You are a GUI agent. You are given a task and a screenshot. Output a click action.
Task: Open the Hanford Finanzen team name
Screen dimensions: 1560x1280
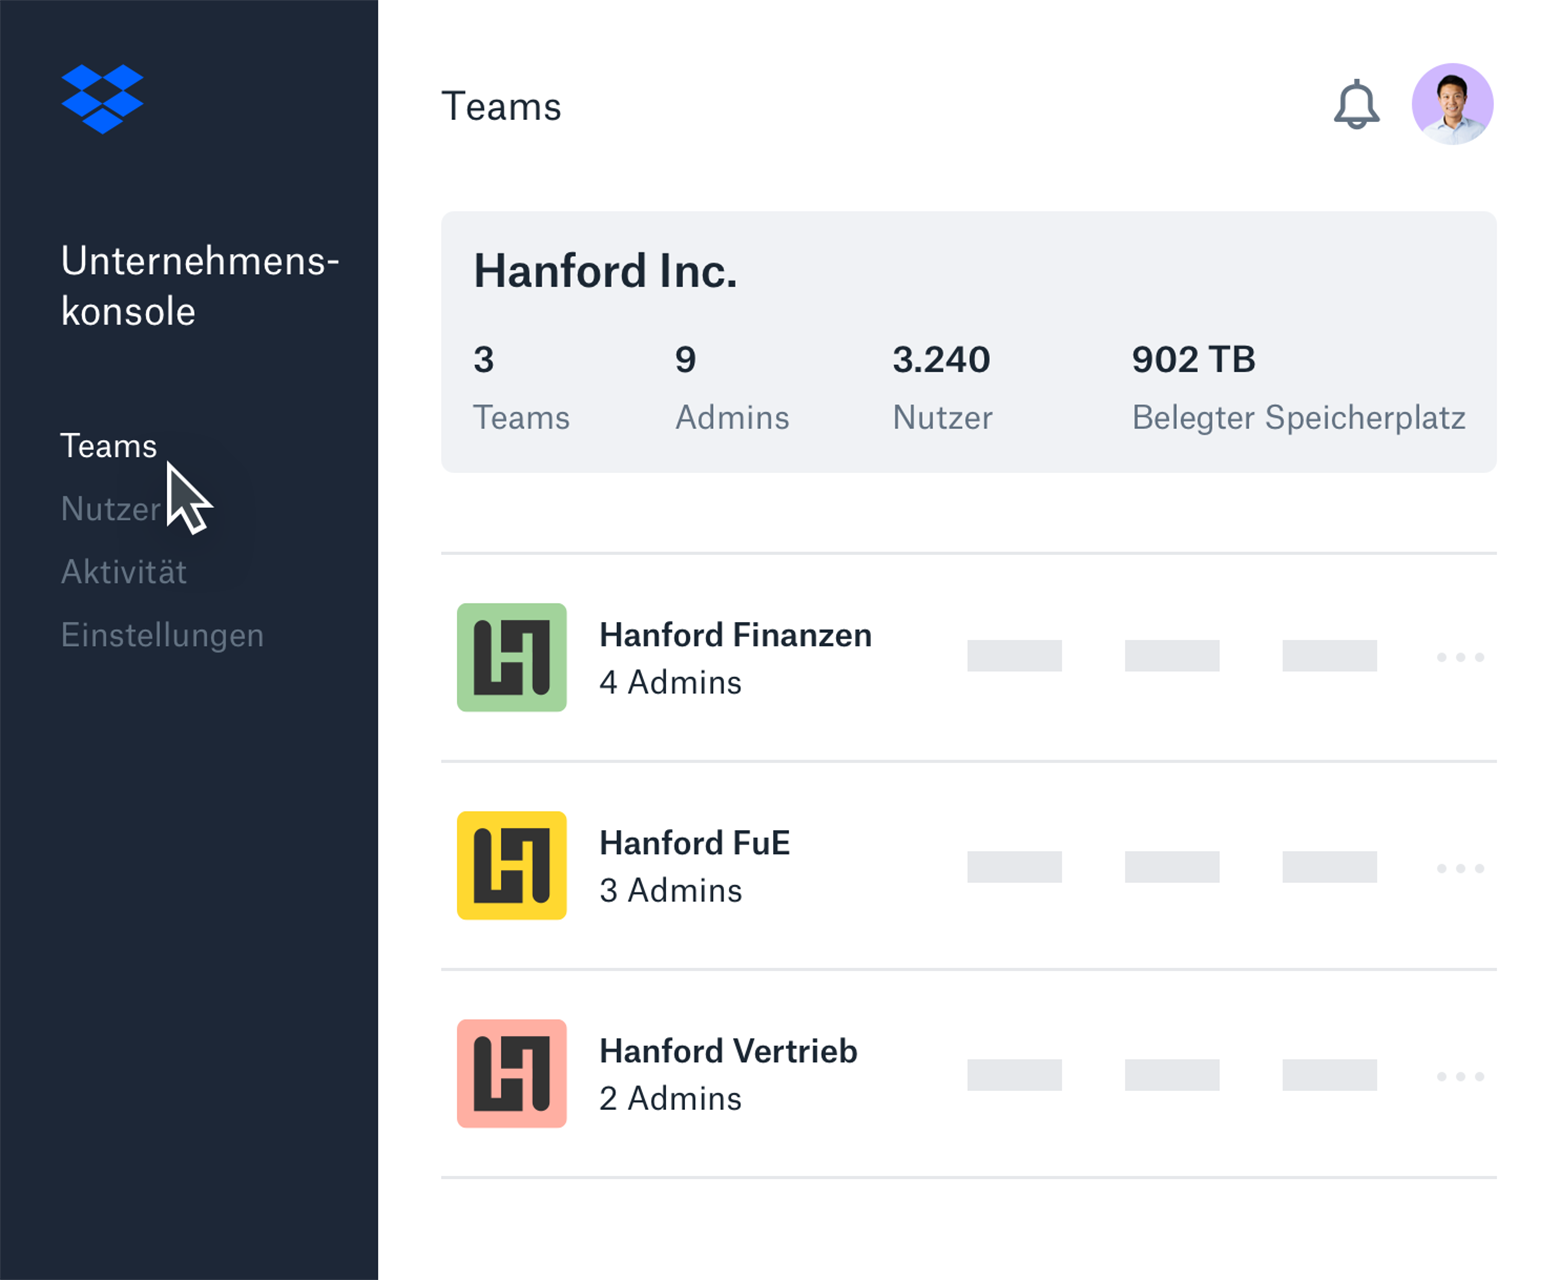click(735, 635)
